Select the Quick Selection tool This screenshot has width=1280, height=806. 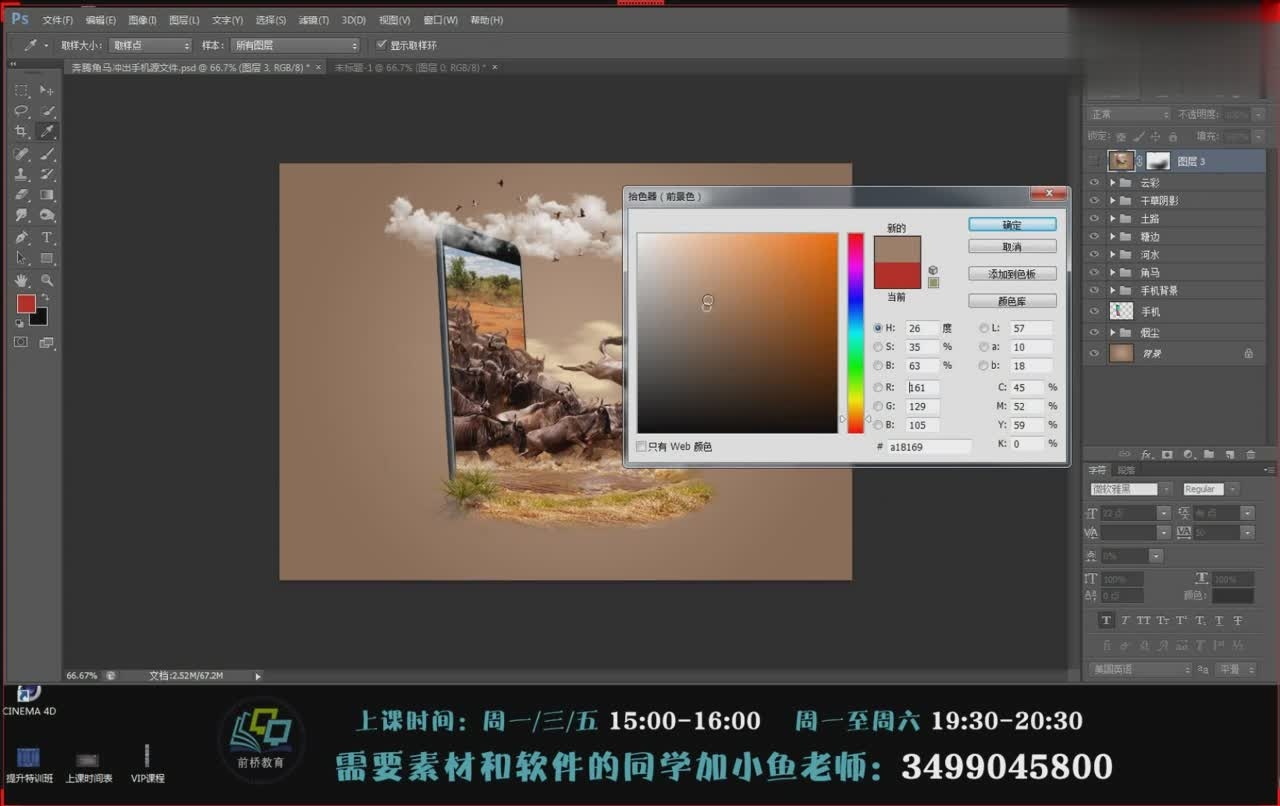(46, 111)
